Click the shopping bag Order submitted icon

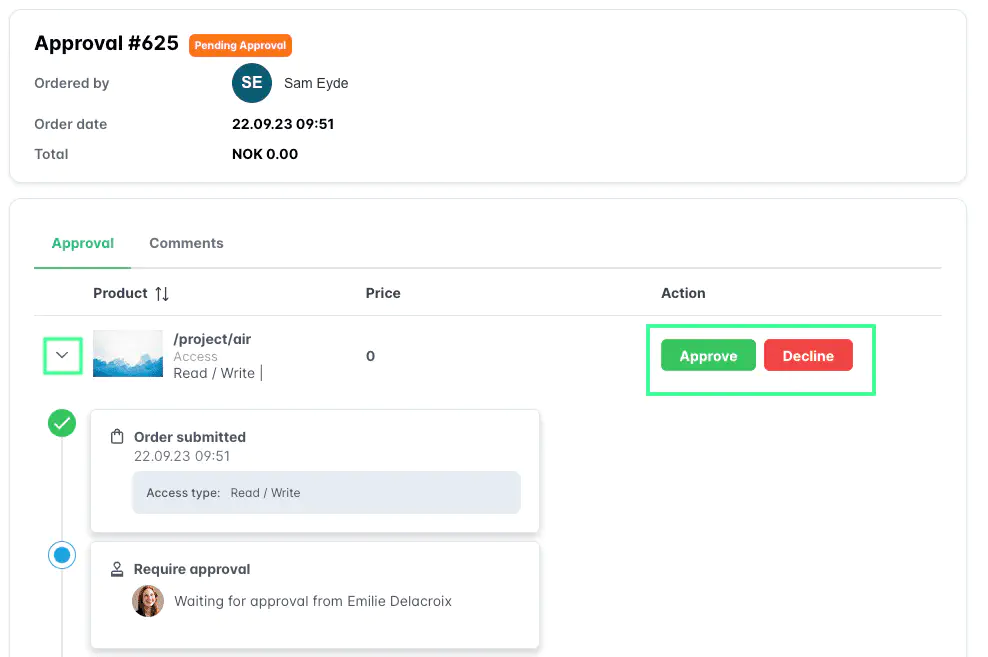117,437
